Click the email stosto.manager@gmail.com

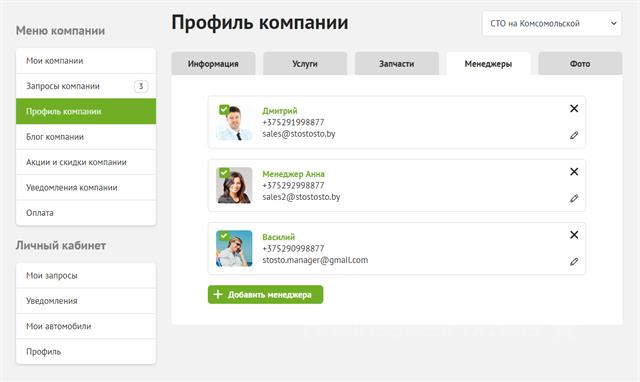(x=315, y=260)
